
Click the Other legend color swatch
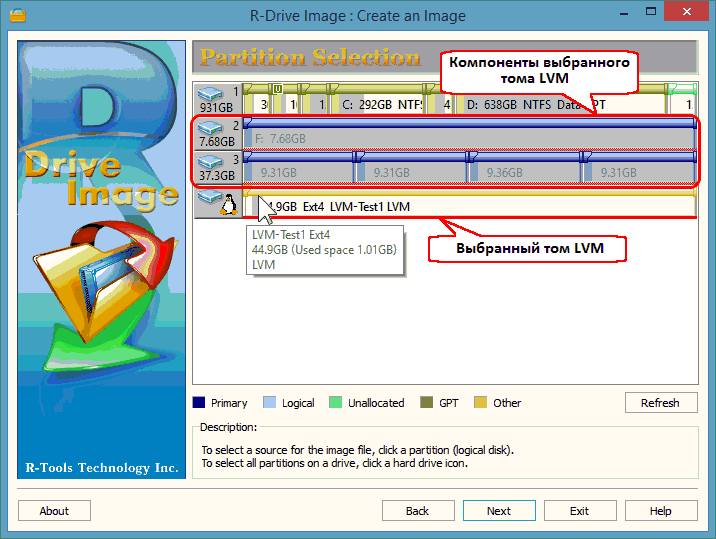point(480,402)
